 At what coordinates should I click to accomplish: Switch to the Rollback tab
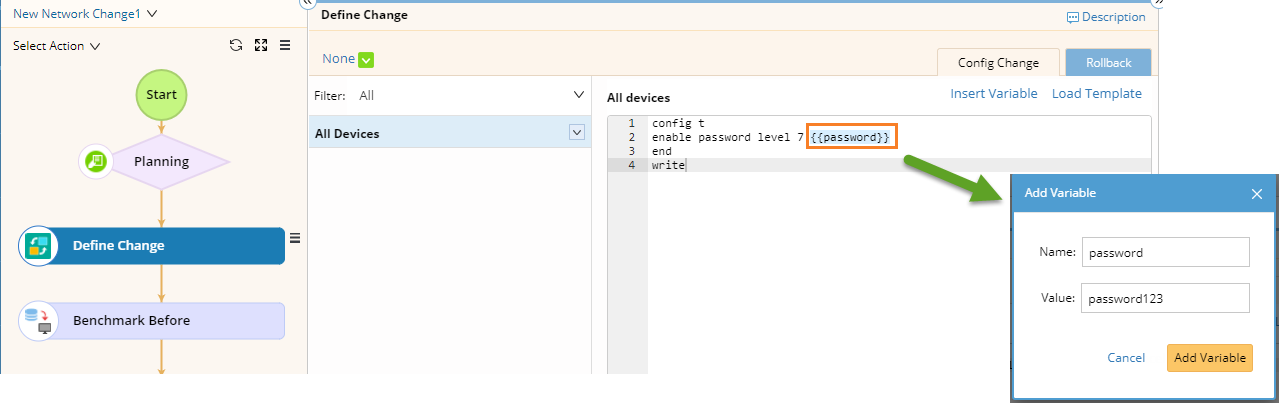(x=1108, y=62)
